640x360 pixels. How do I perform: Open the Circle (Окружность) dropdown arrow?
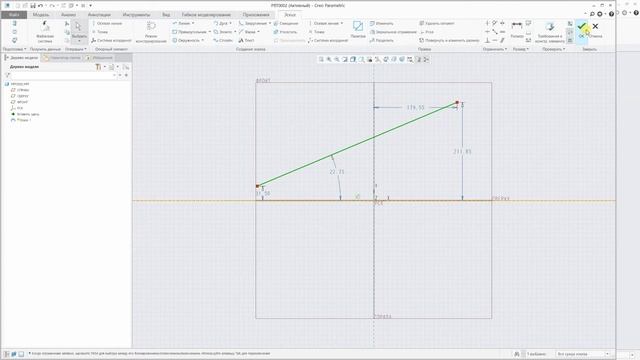(202, 40)
